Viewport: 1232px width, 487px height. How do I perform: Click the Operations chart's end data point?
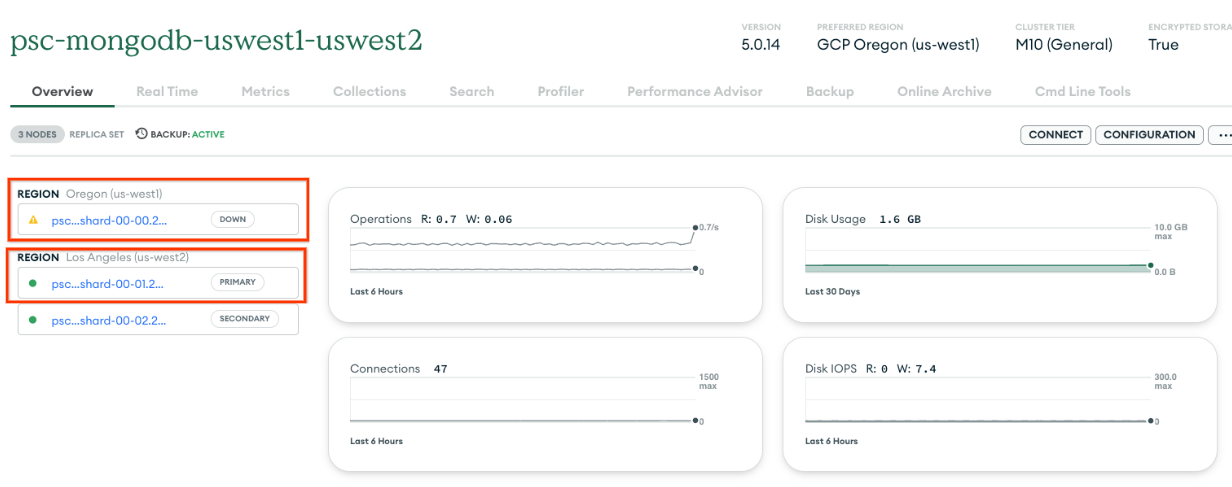point(694,228)
